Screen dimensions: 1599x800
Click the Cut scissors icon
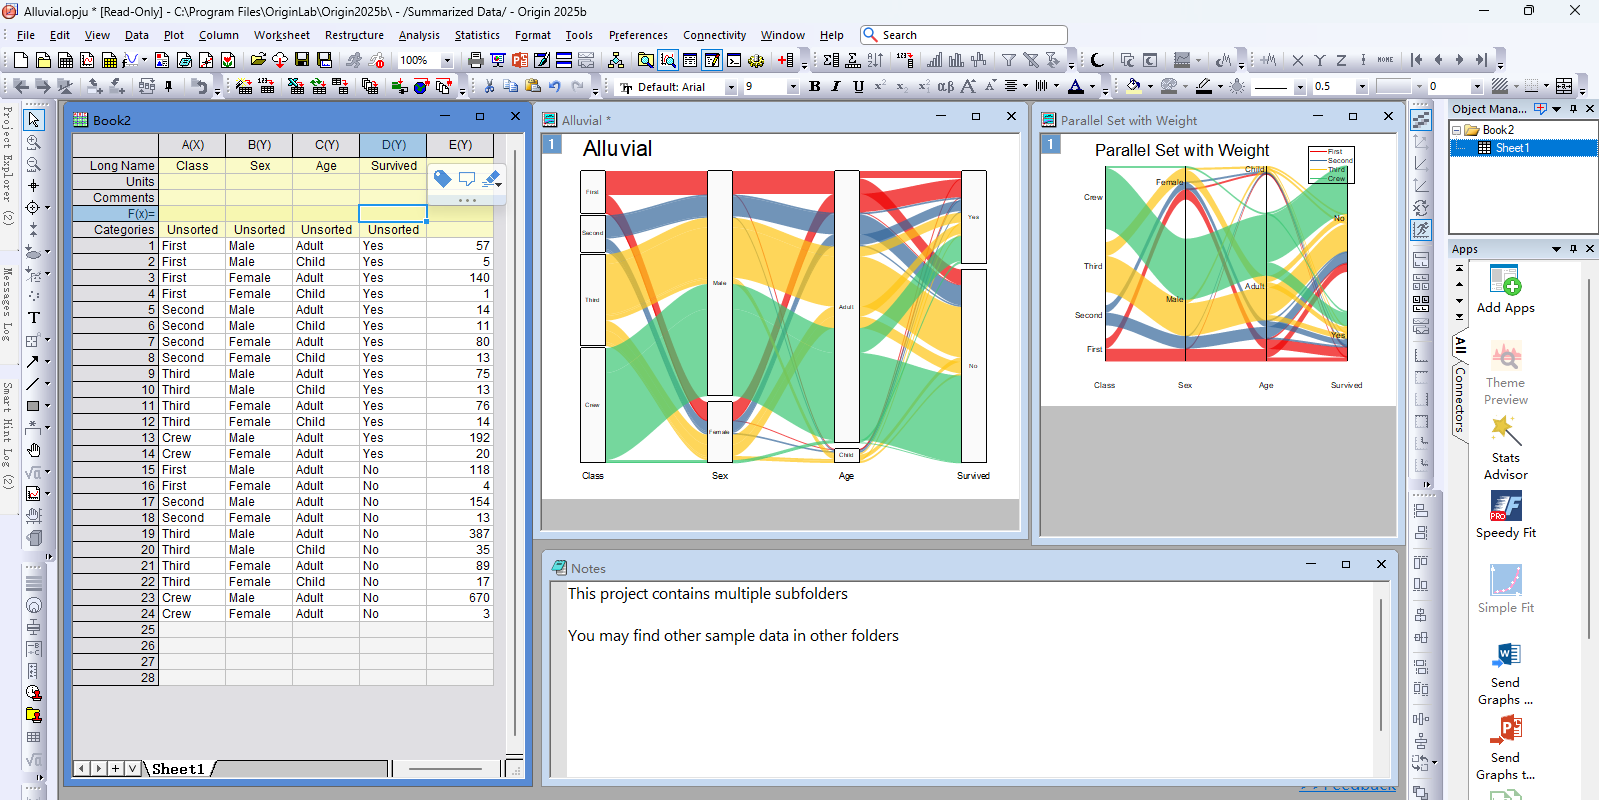tap(489, 87)
